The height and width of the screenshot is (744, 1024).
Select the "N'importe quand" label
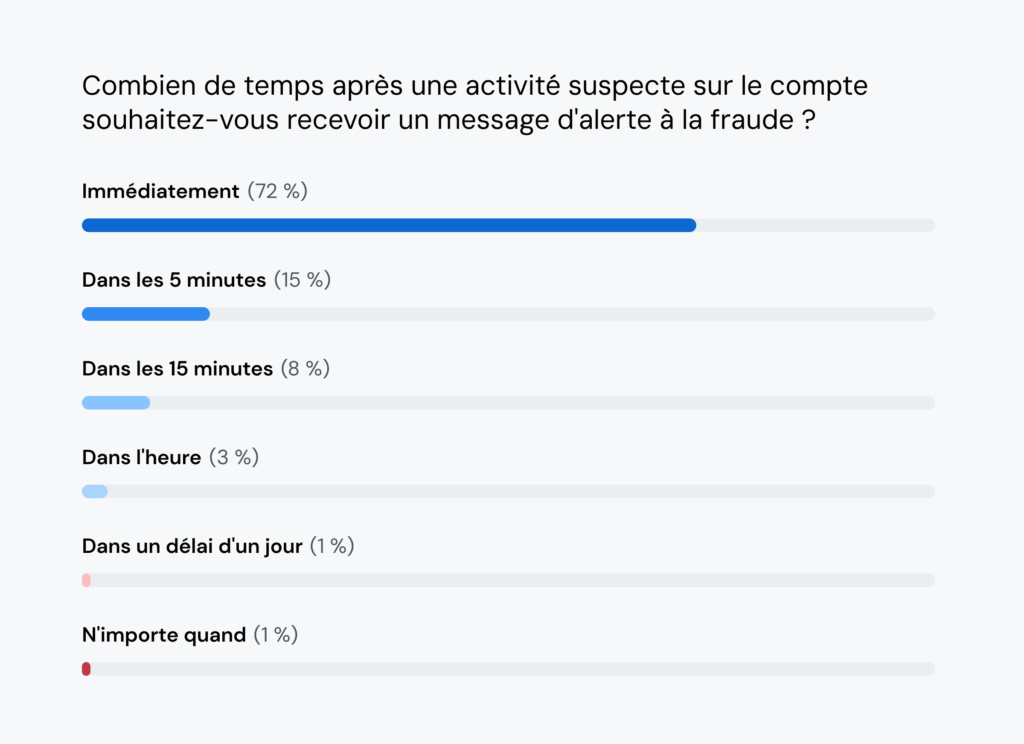[x=164, y=634]
